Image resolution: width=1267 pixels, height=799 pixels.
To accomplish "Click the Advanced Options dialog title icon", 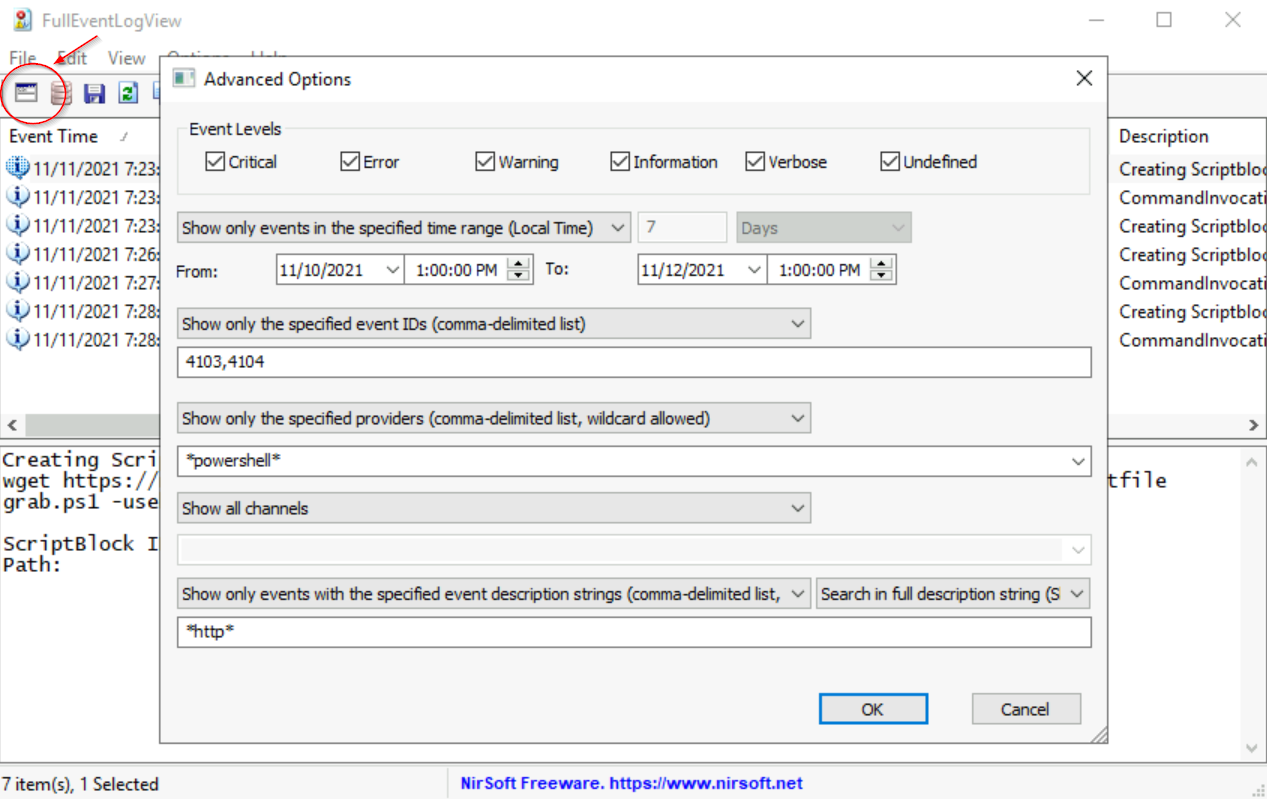I will click(x=183, y=79).
